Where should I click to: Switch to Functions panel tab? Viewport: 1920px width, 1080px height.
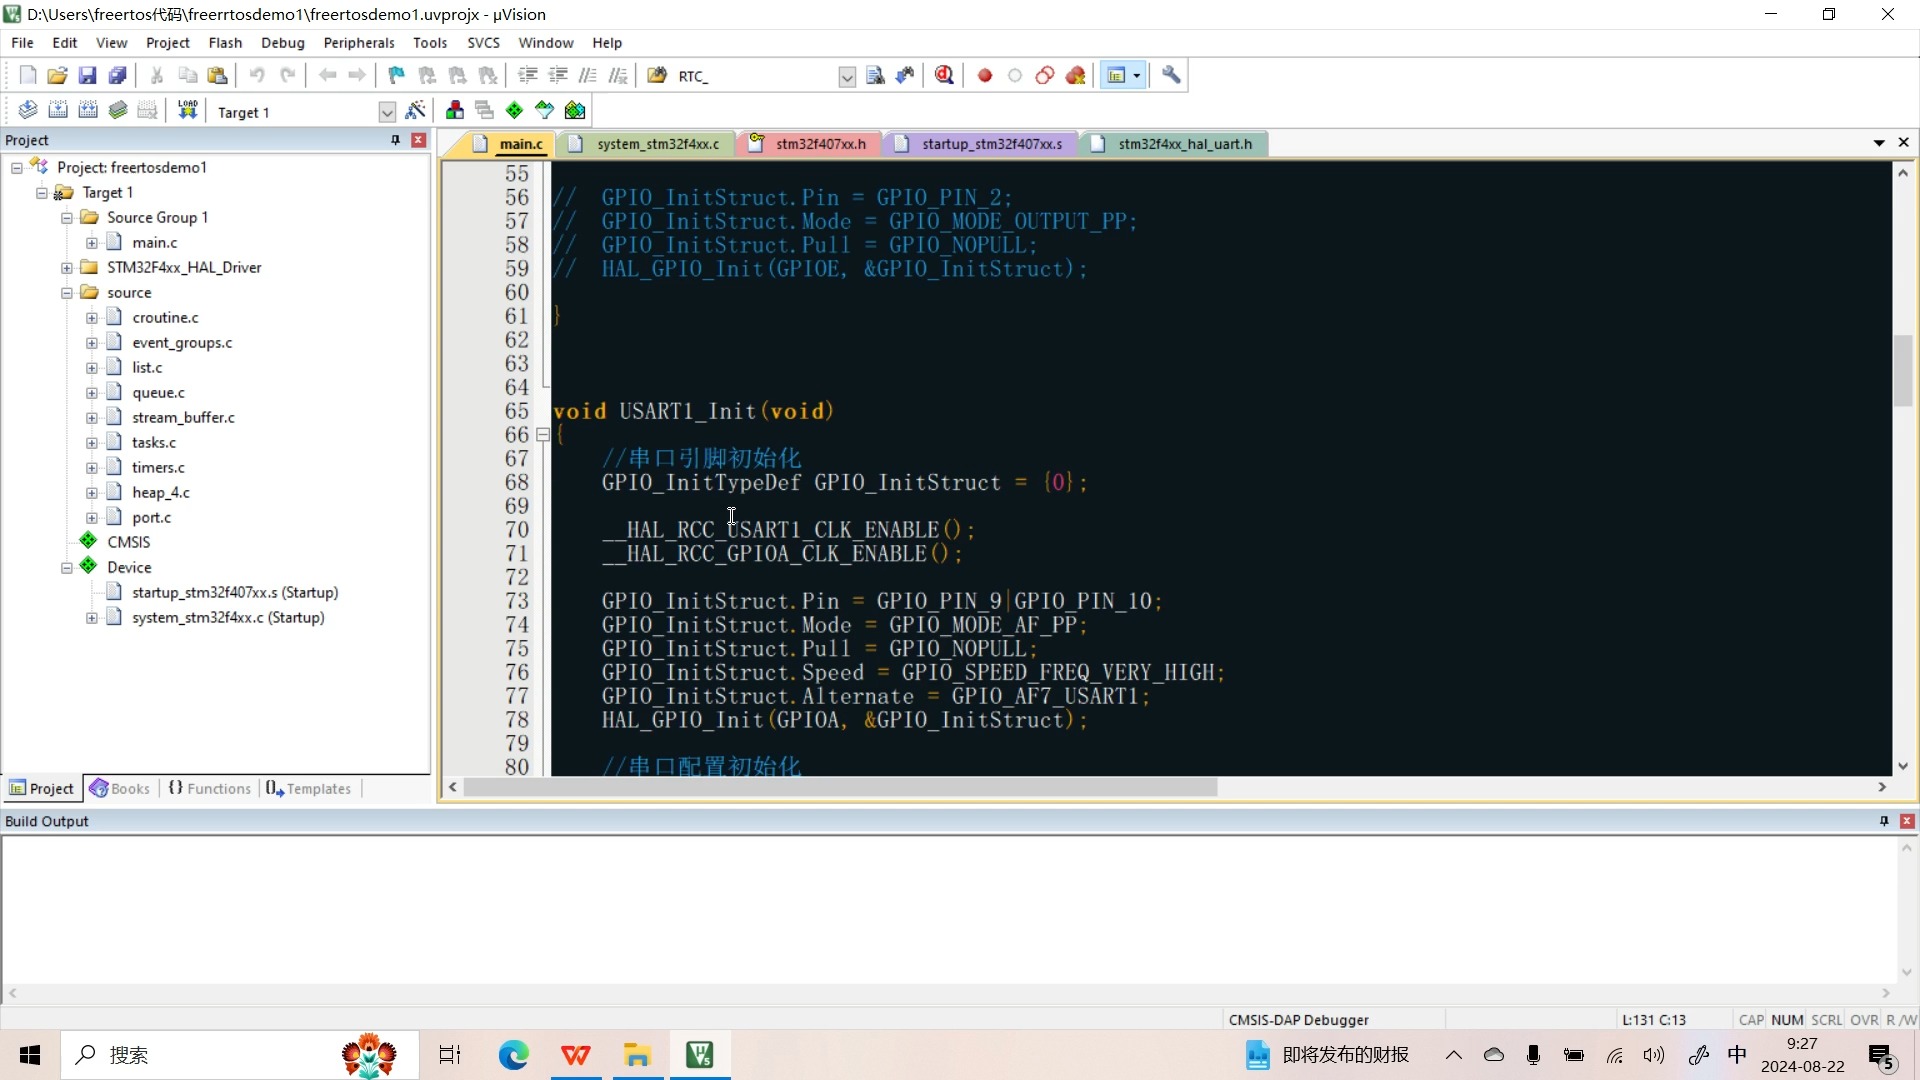coord(210,788)
